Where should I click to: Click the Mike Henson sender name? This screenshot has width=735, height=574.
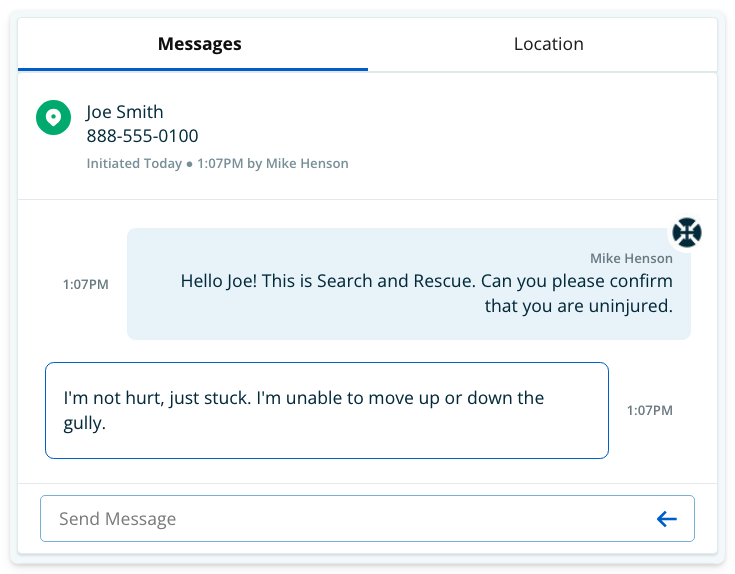631,258
